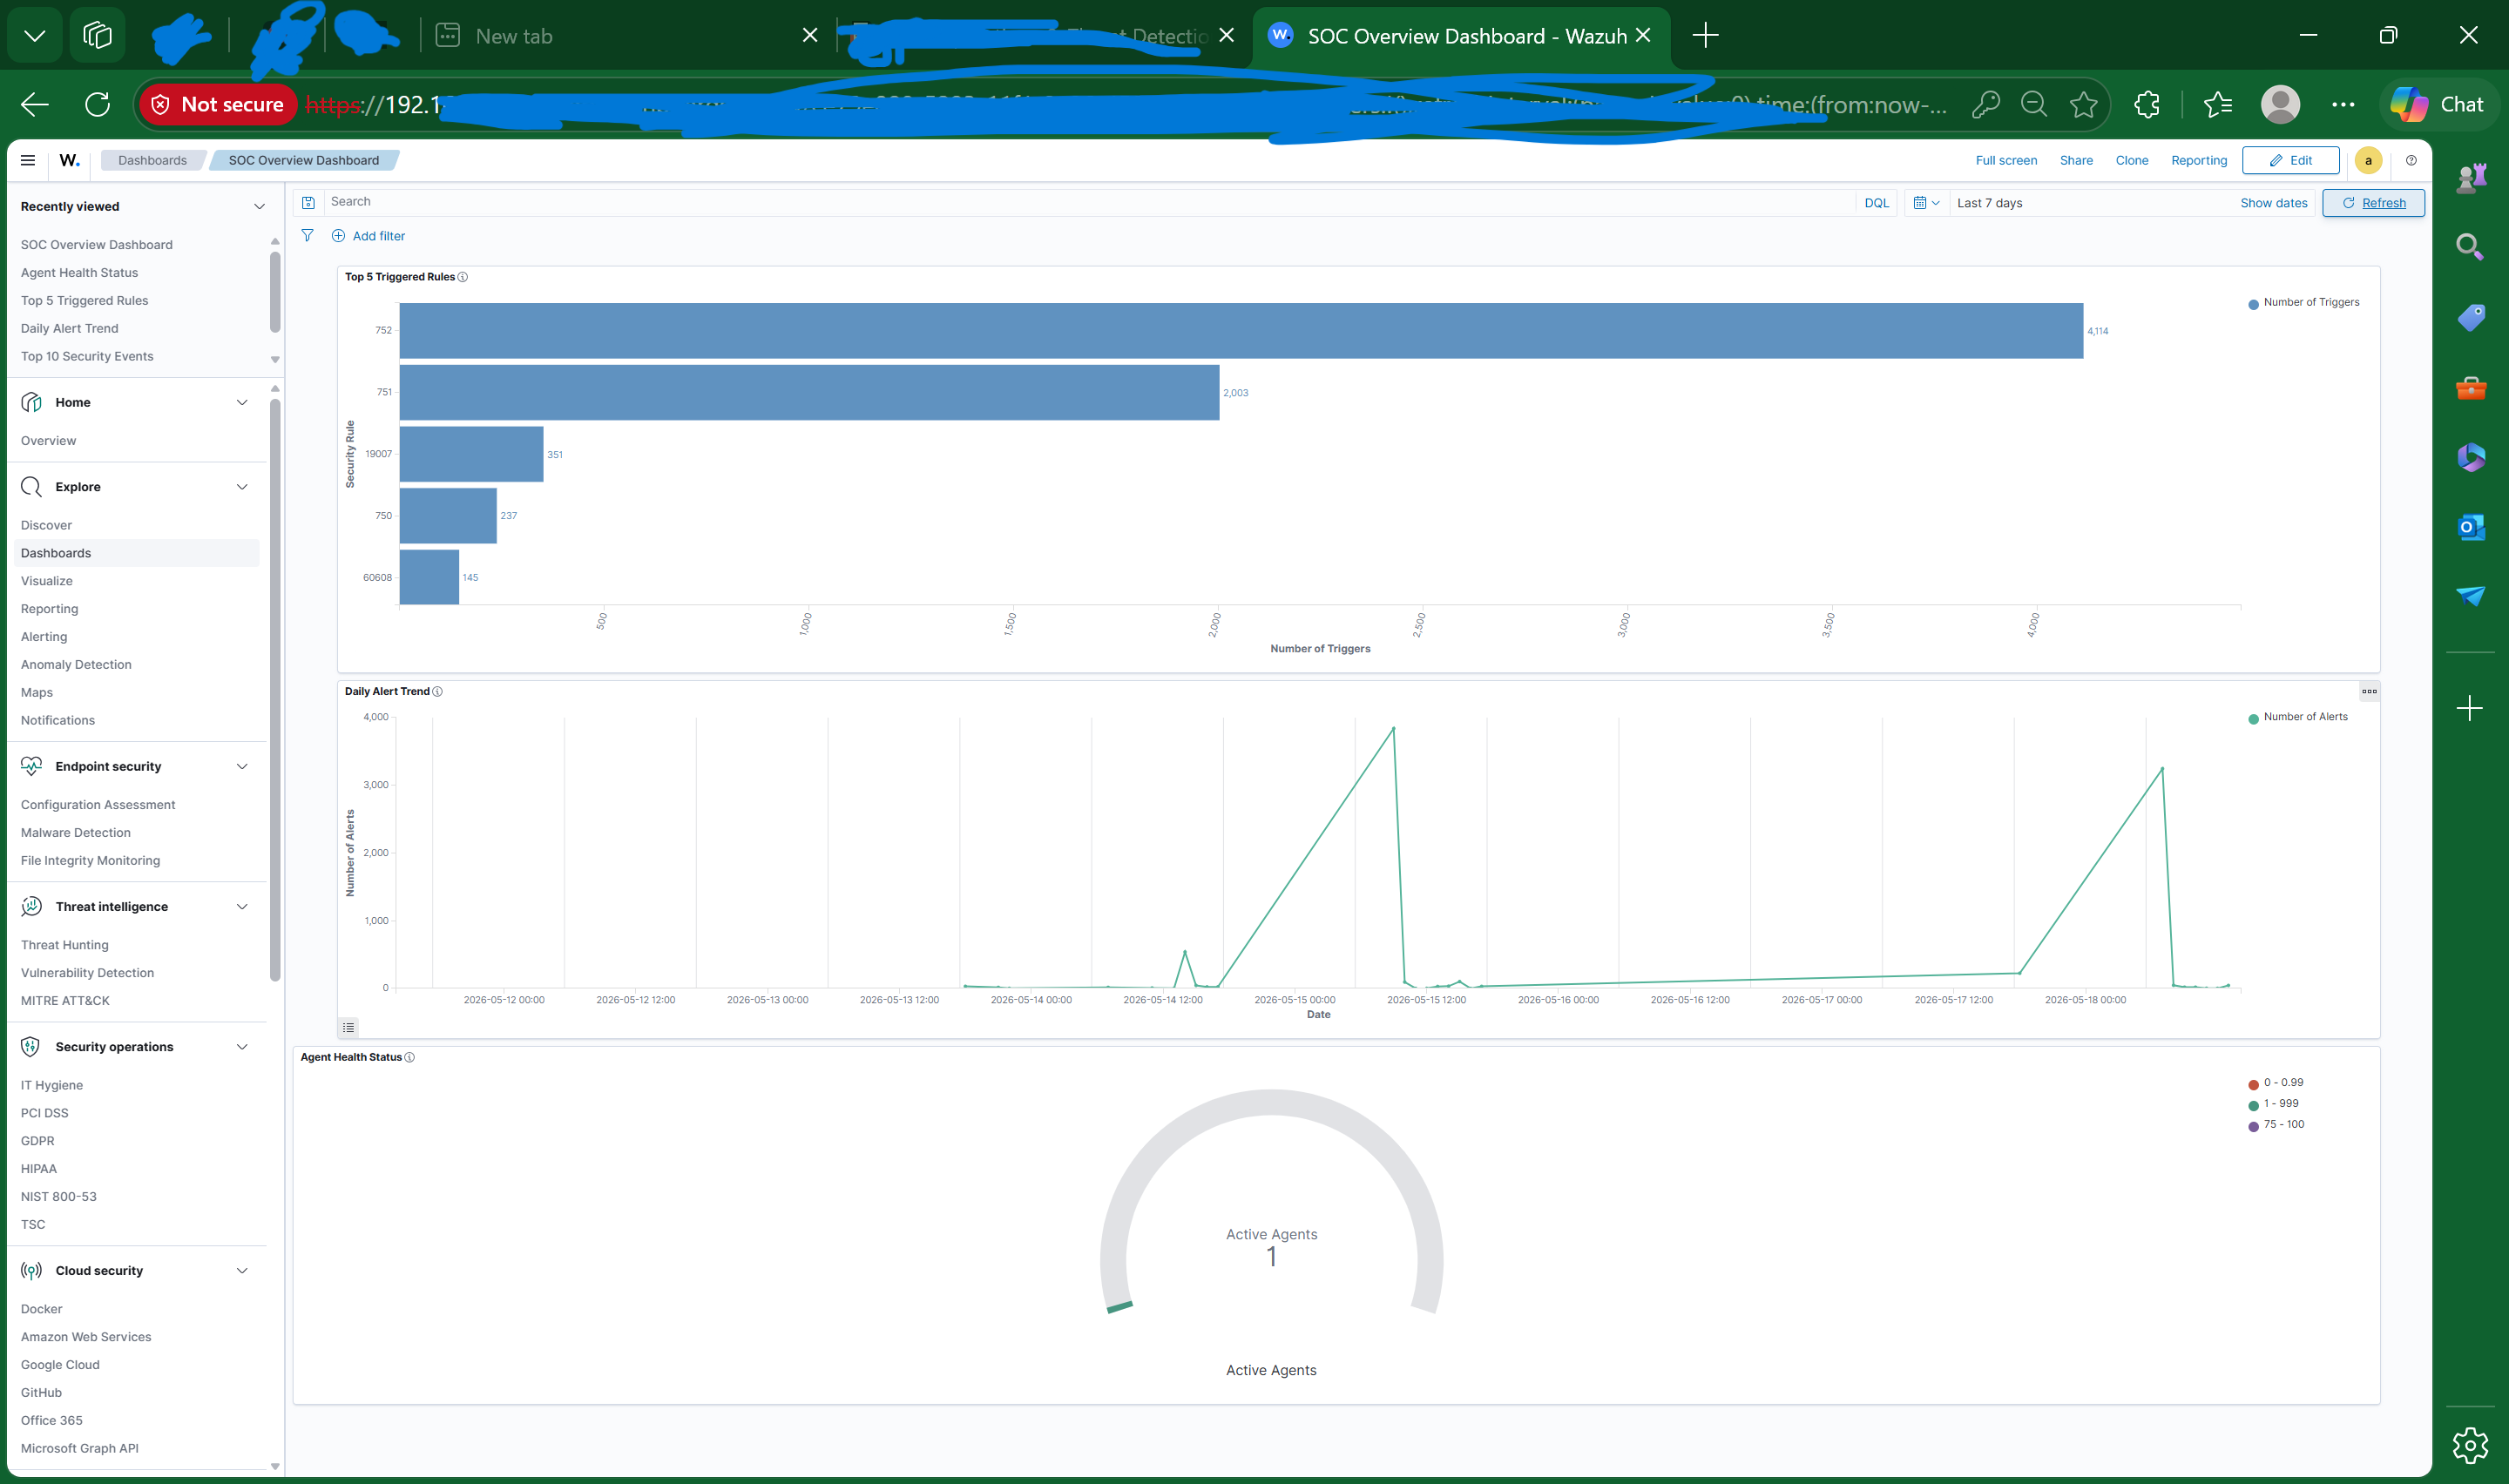Open the user avatar menu 'a'
The width and height of the screenshot is (2509, 1484).
pyautogui.click(x=2368, y=160)
